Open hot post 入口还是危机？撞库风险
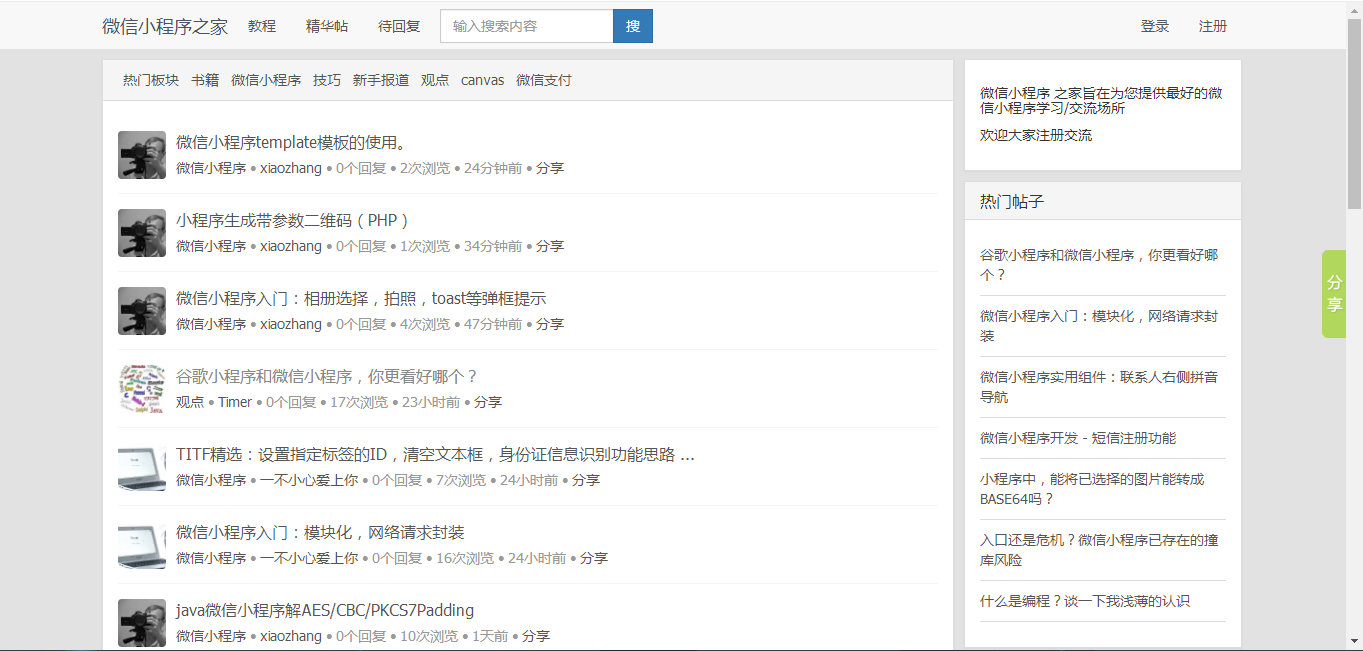 [1099, 550]
